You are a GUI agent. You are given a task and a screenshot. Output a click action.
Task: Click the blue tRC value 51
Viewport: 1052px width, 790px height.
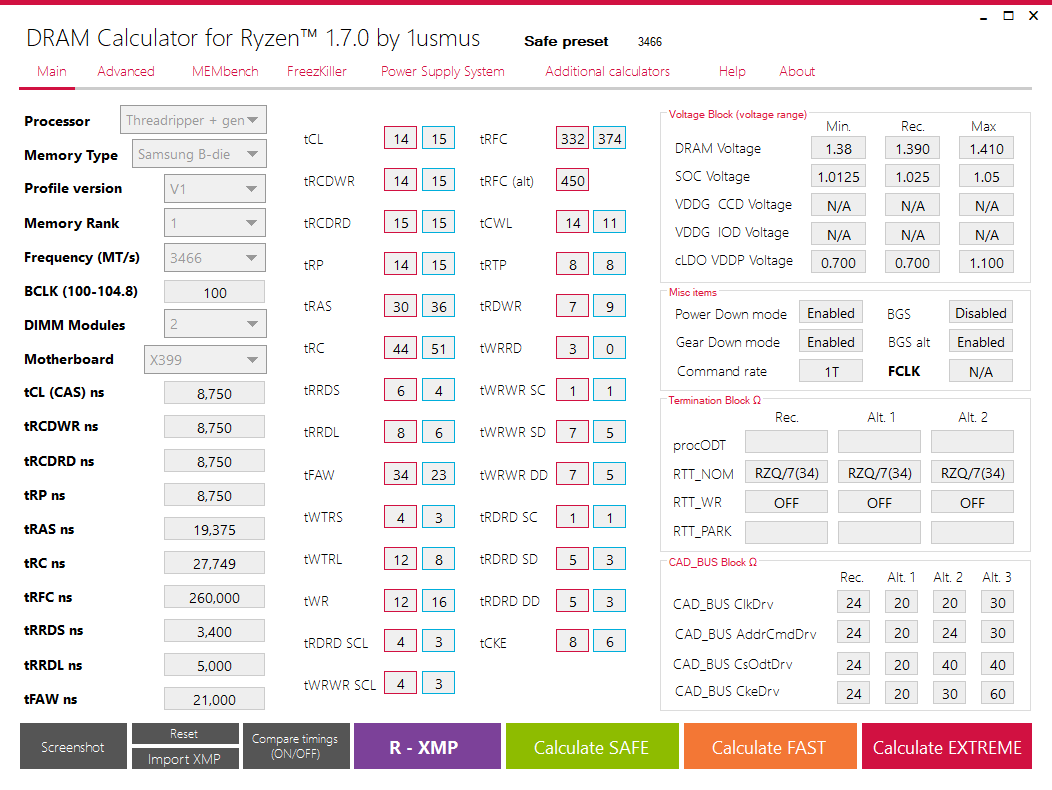pos(438,348)
